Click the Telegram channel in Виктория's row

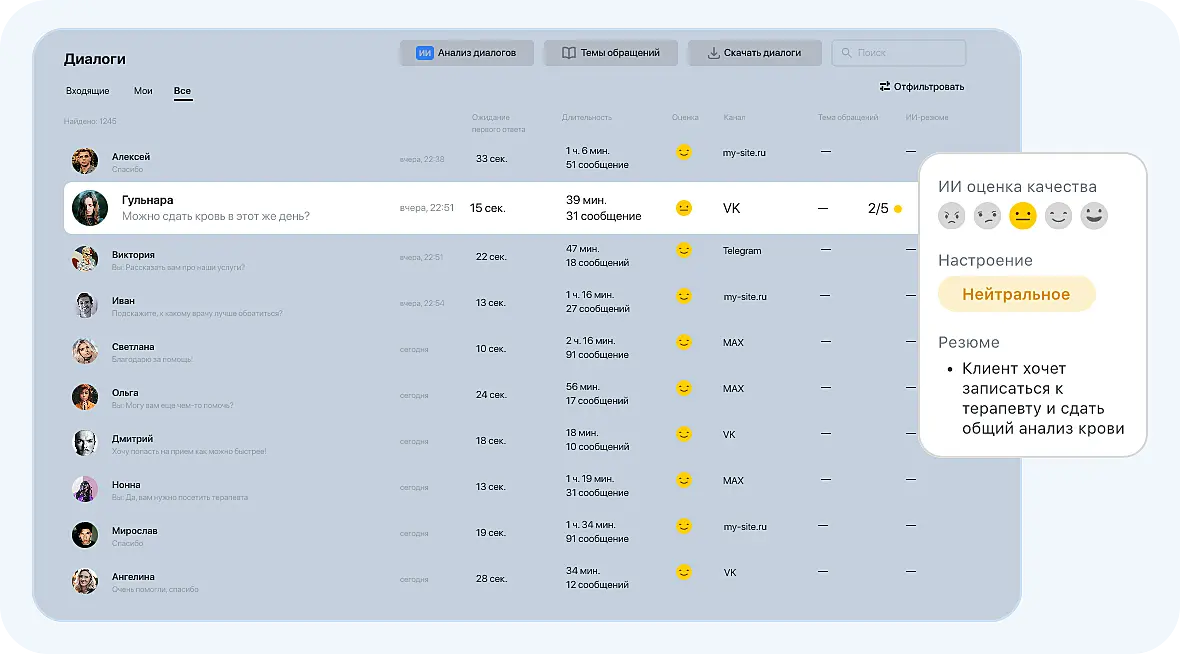pos(742,251)
